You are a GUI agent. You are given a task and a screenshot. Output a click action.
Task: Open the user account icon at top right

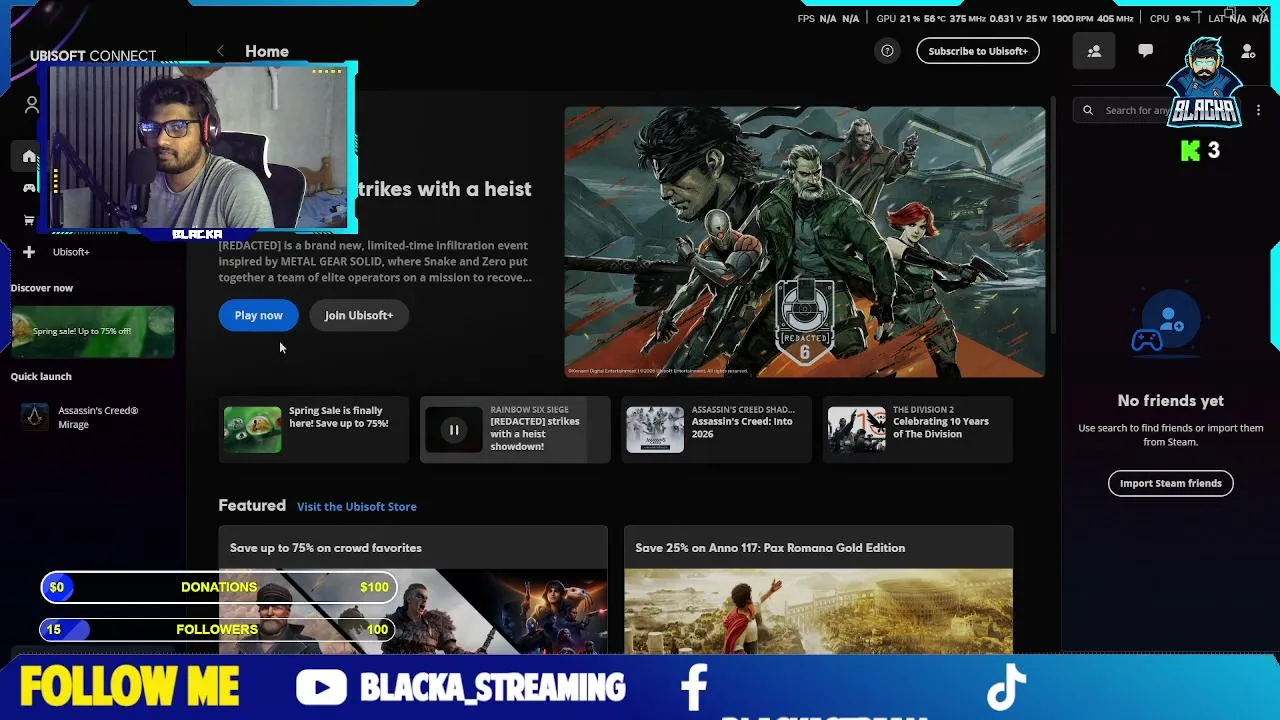(1248, 51)
